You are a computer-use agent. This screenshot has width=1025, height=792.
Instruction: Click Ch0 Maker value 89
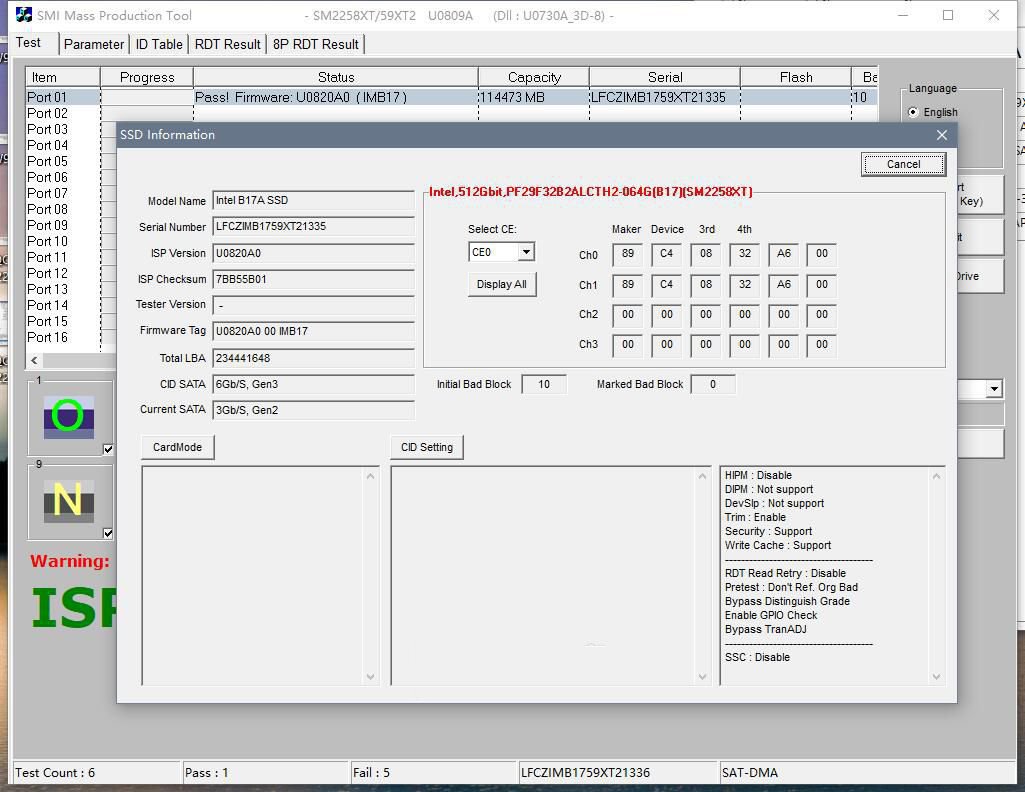click(x=628, y=254)
